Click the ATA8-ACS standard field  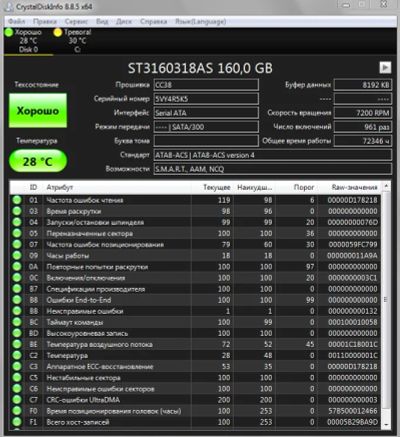coord(273,155)
